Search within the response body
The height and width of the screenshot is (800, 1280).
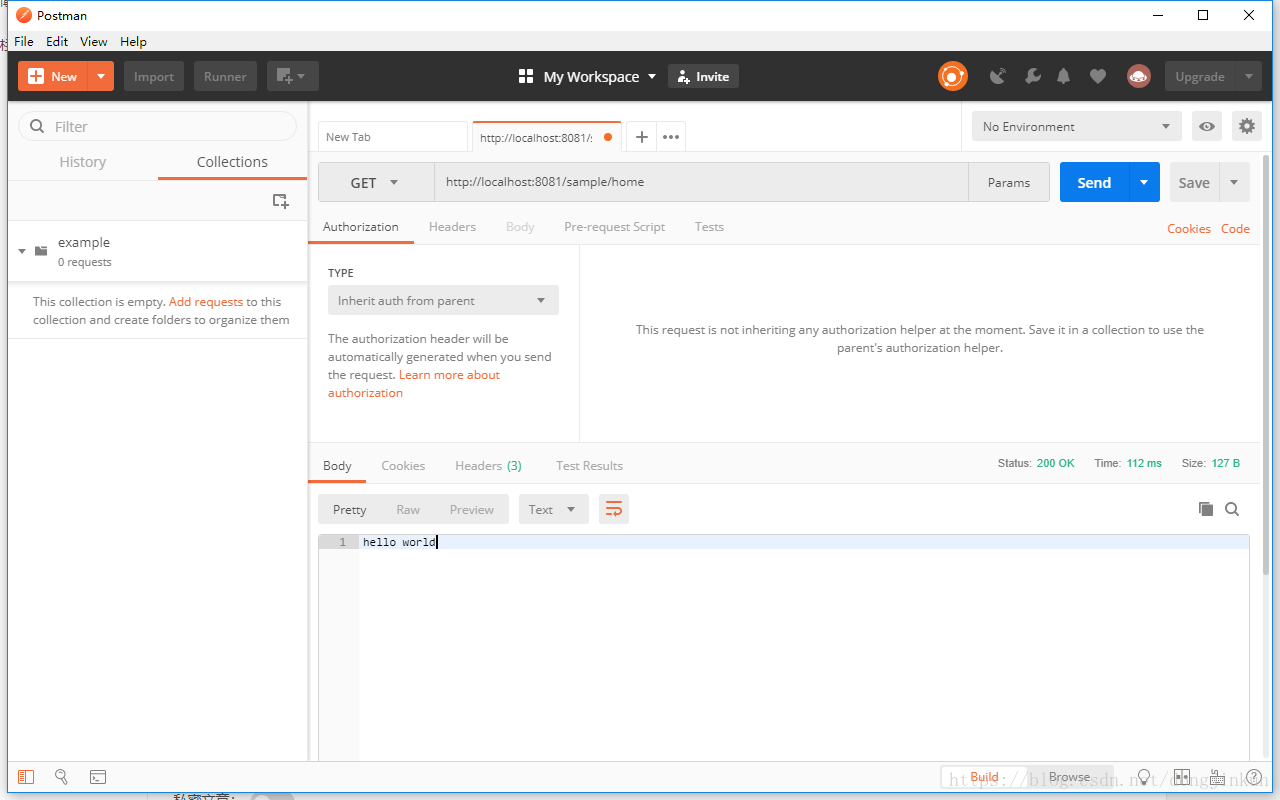(1232, 509)
